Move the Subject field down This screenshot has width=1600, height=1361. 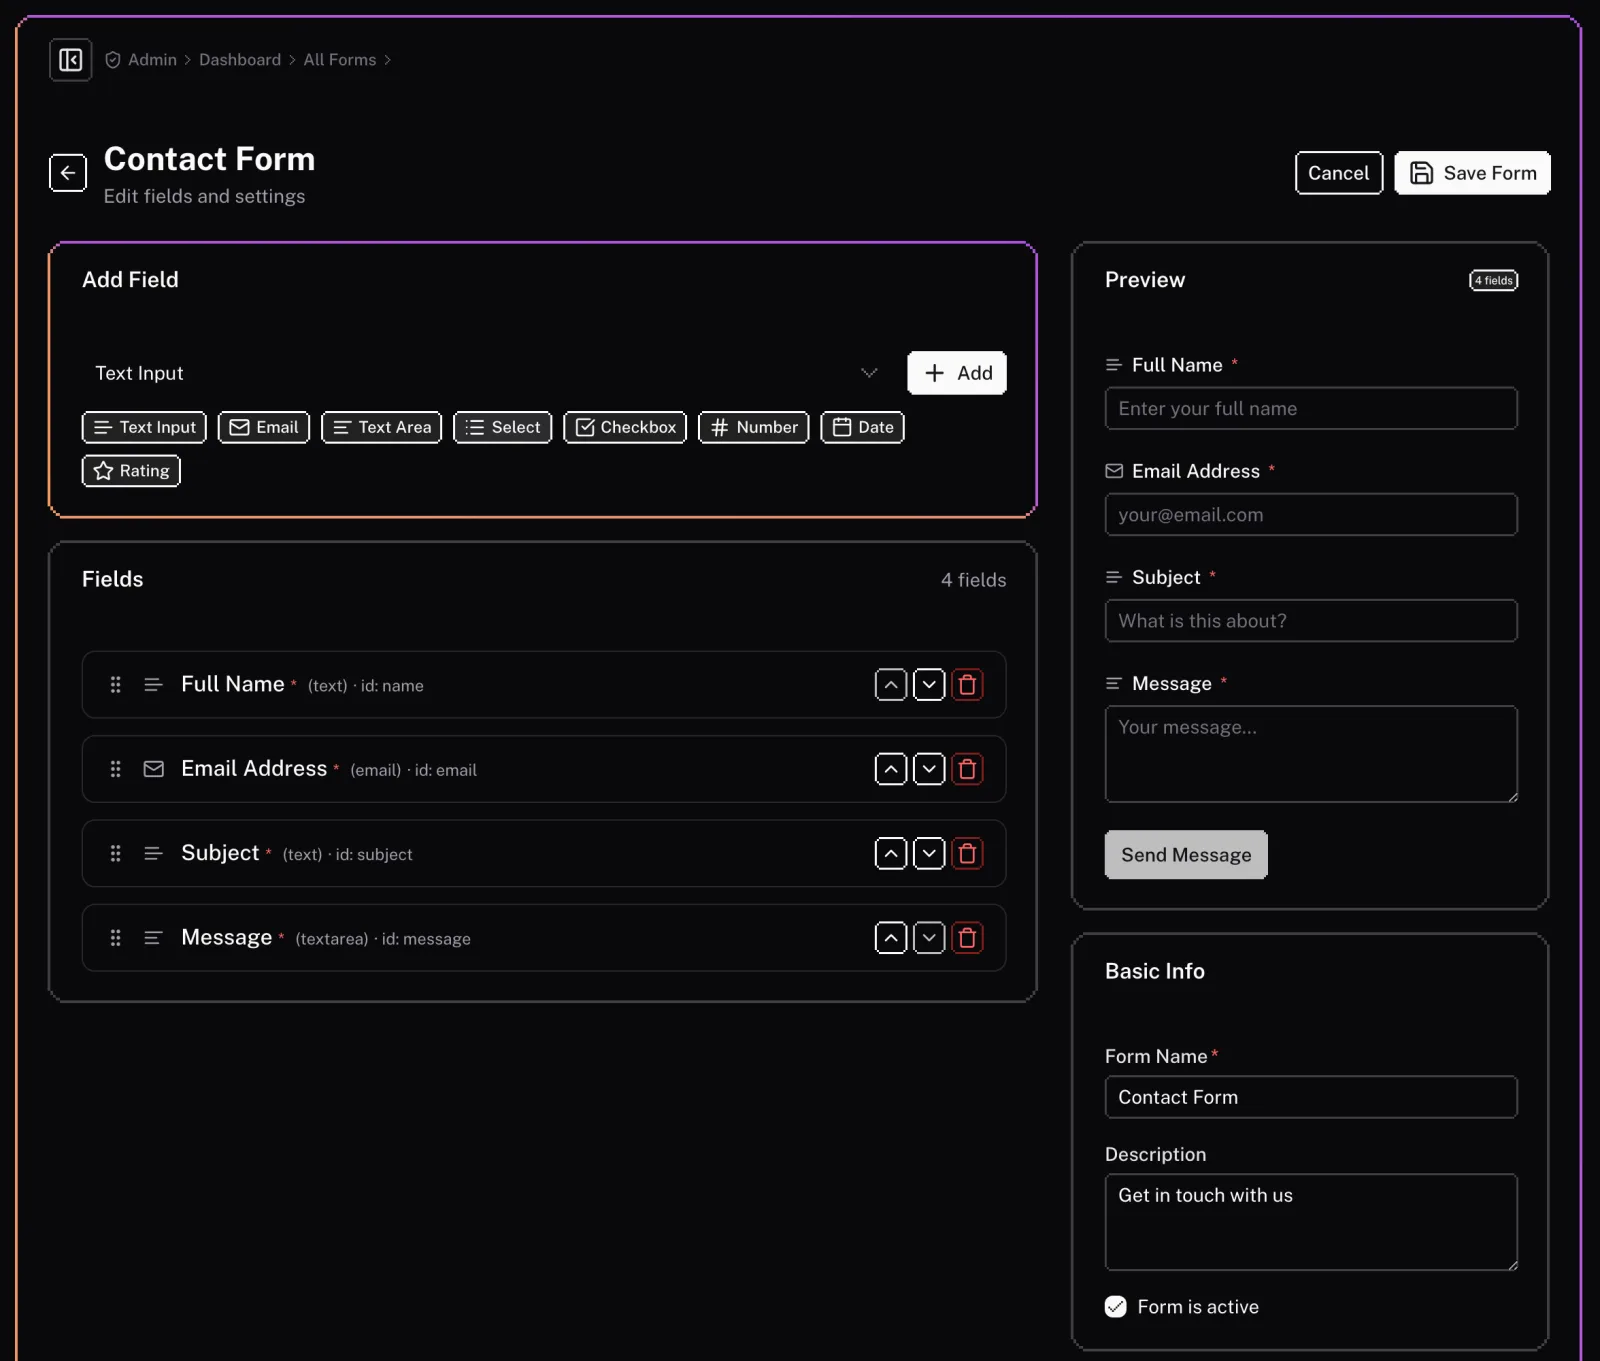(929, 853)
